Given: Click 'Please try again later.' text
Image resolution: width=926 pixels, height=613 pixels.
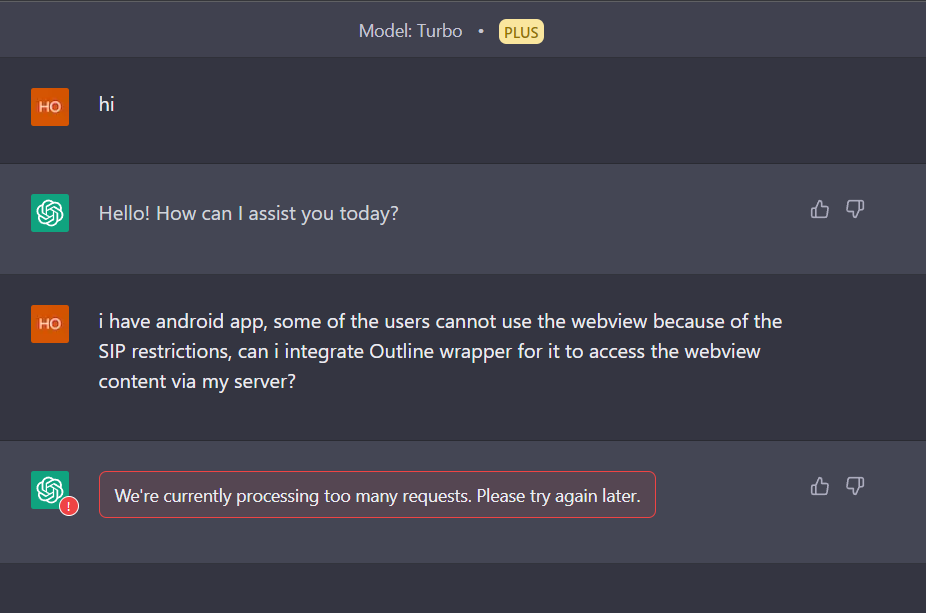Looking at the screenshot, I should pos(559,495).
